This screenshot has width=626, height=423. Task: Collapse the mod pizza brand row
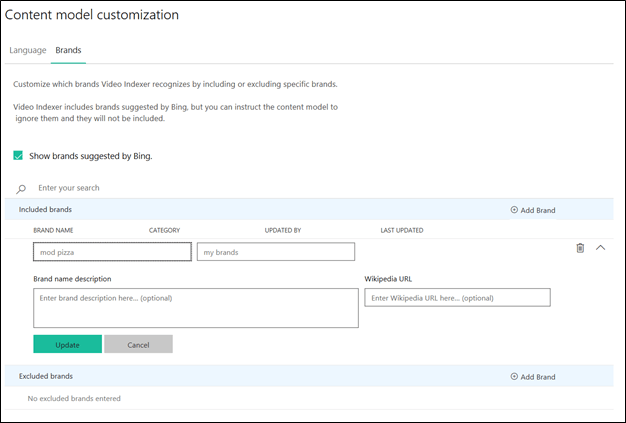pos(600,247)
